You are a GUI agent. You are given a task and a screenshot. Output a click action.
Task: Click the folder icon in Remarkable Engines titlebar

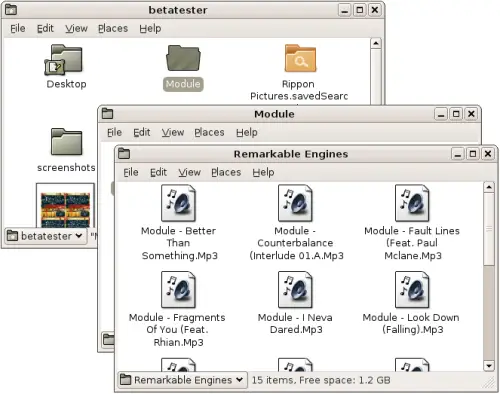pos(124,154)
